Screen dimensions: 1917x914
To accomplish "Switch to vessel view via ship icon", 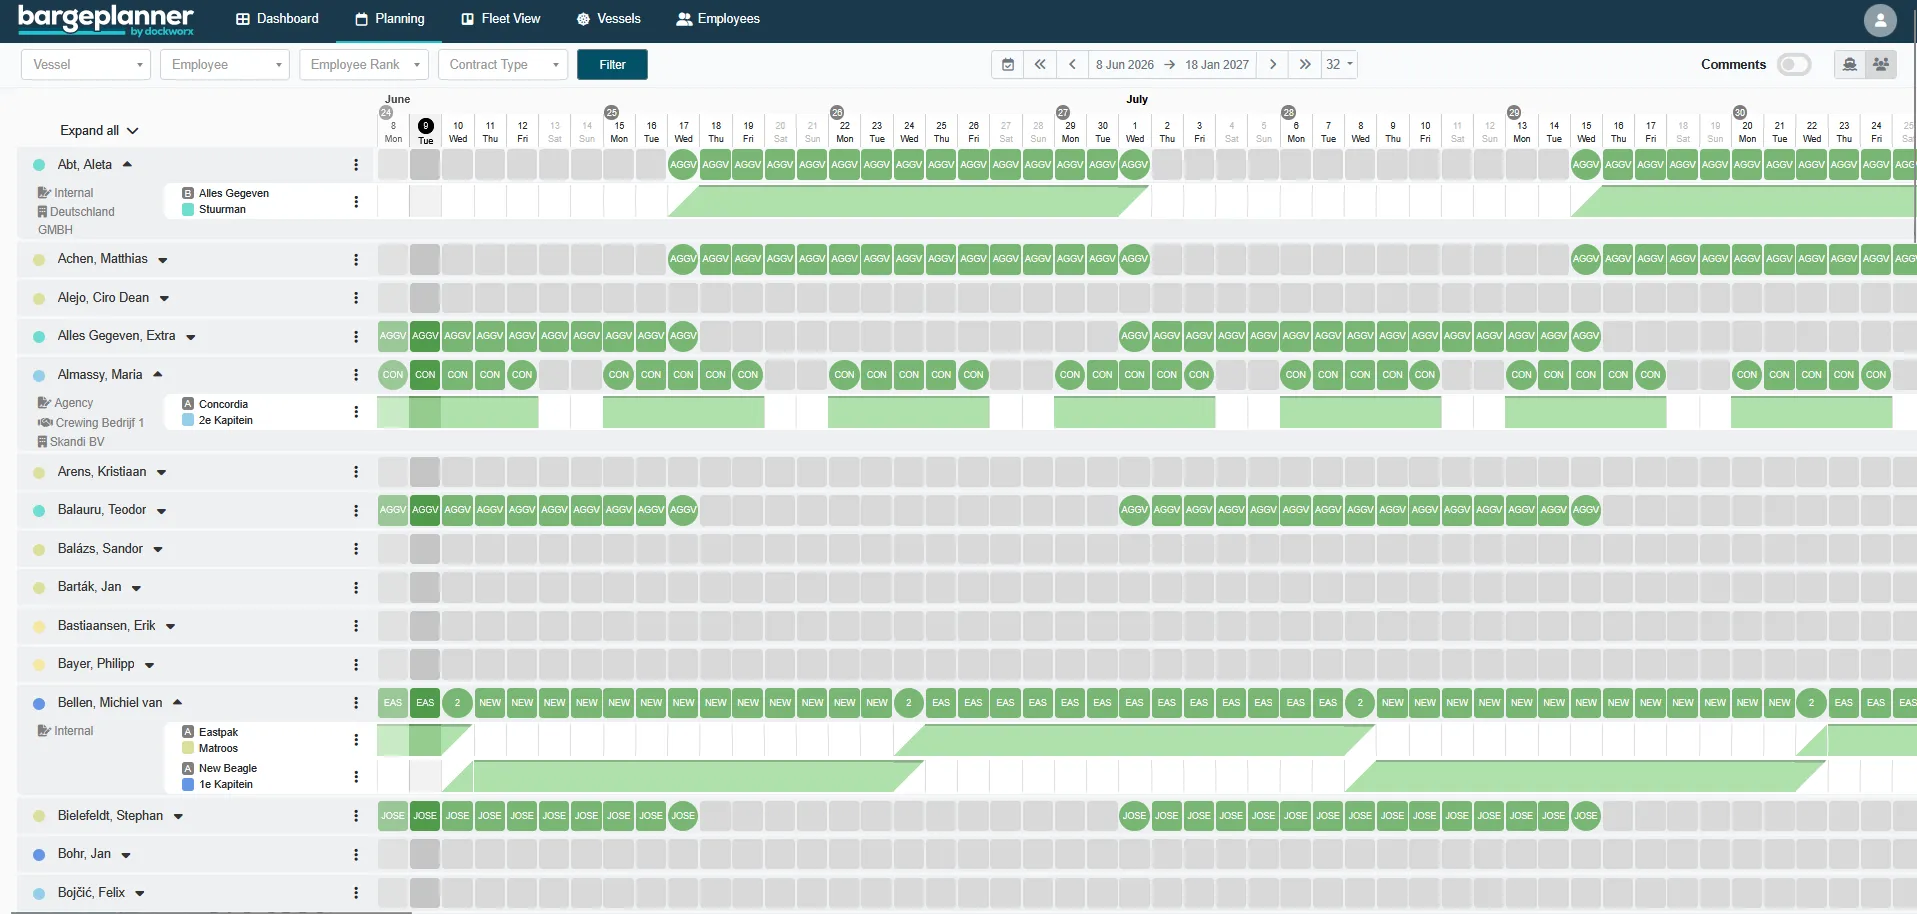I will [1850, 64].
